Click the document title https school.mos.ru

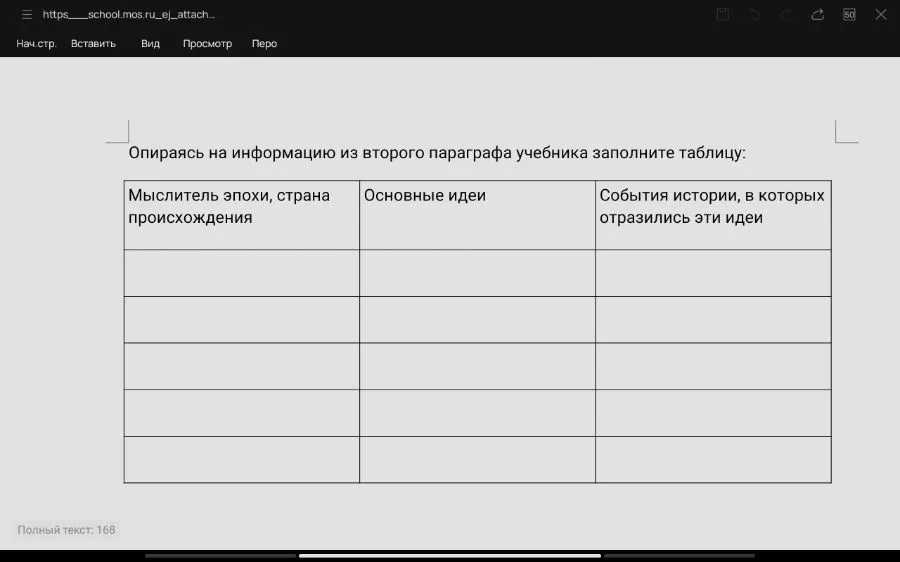coord(129,15)
